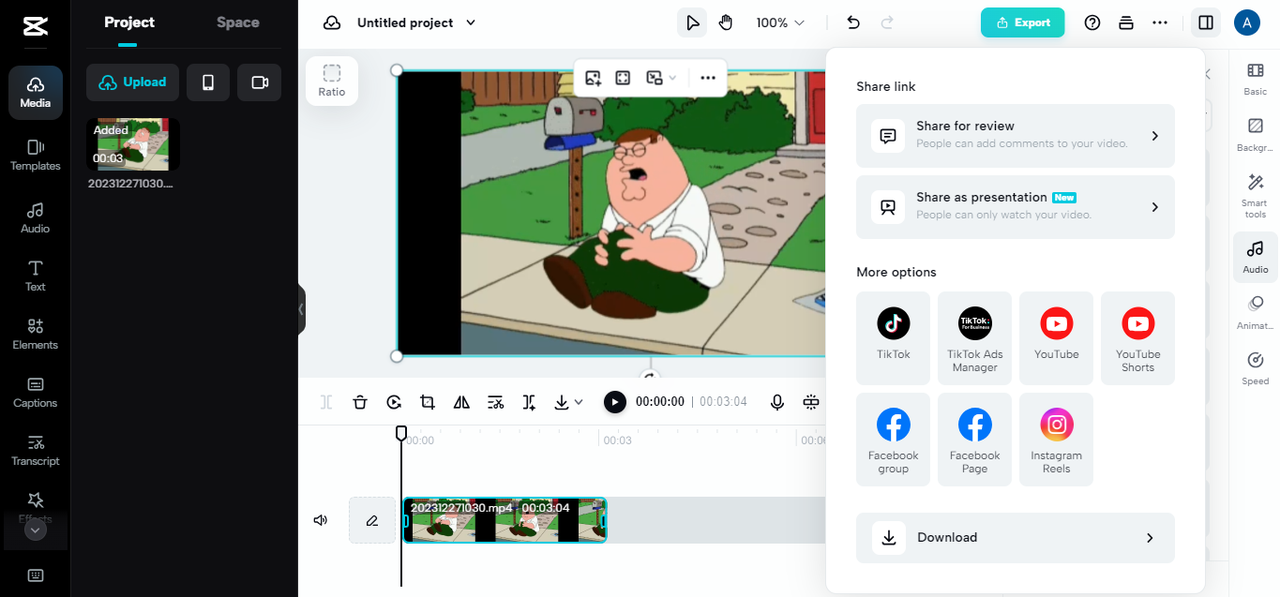Click the replace image icon above canvas
Image resolution: width=1280 pixels, height=597 pixels.
coord(593,77)
